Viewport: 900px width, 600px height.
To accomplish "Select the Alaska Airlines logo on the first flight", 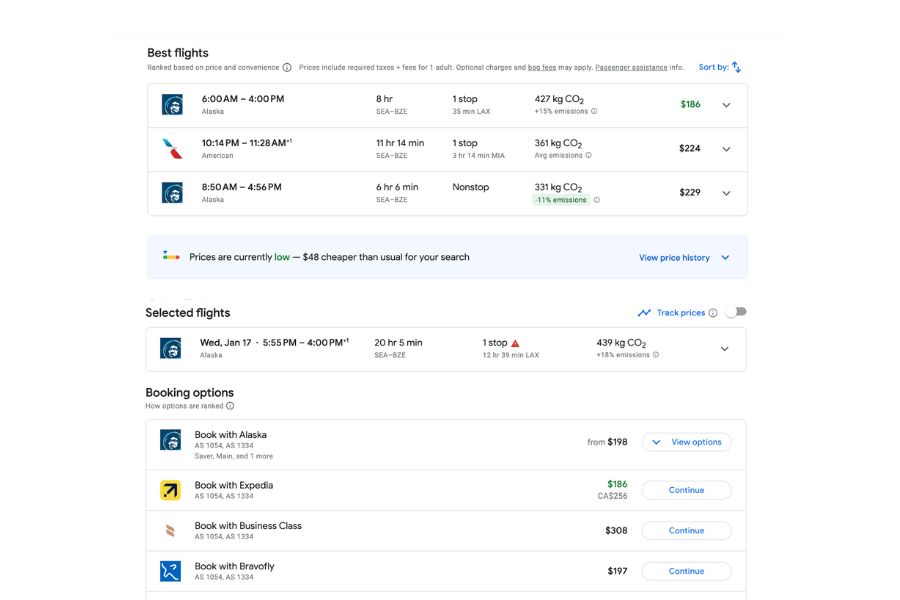I will [172, 104].
